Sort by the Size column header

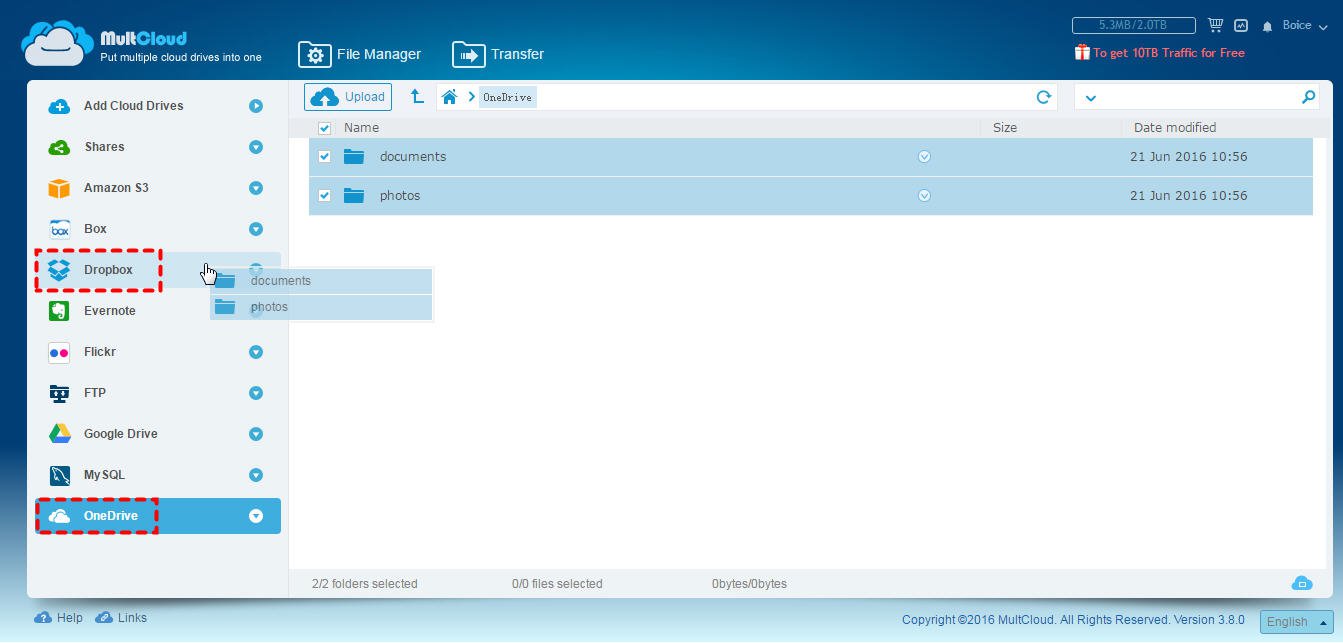click(x=1005, y=127)
